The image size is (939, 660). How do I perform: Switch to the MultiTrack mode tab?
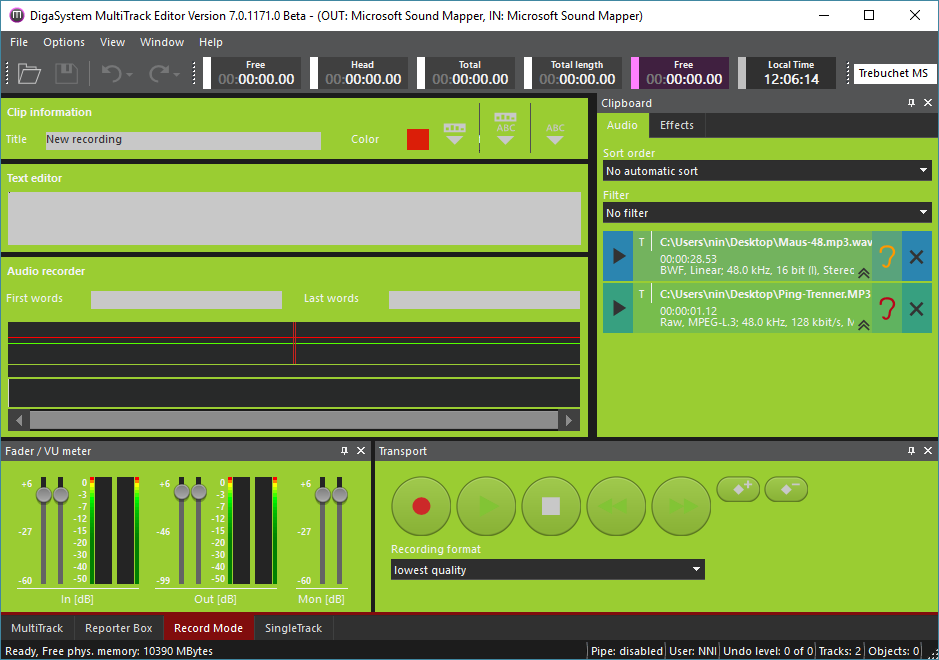[37, 628]
